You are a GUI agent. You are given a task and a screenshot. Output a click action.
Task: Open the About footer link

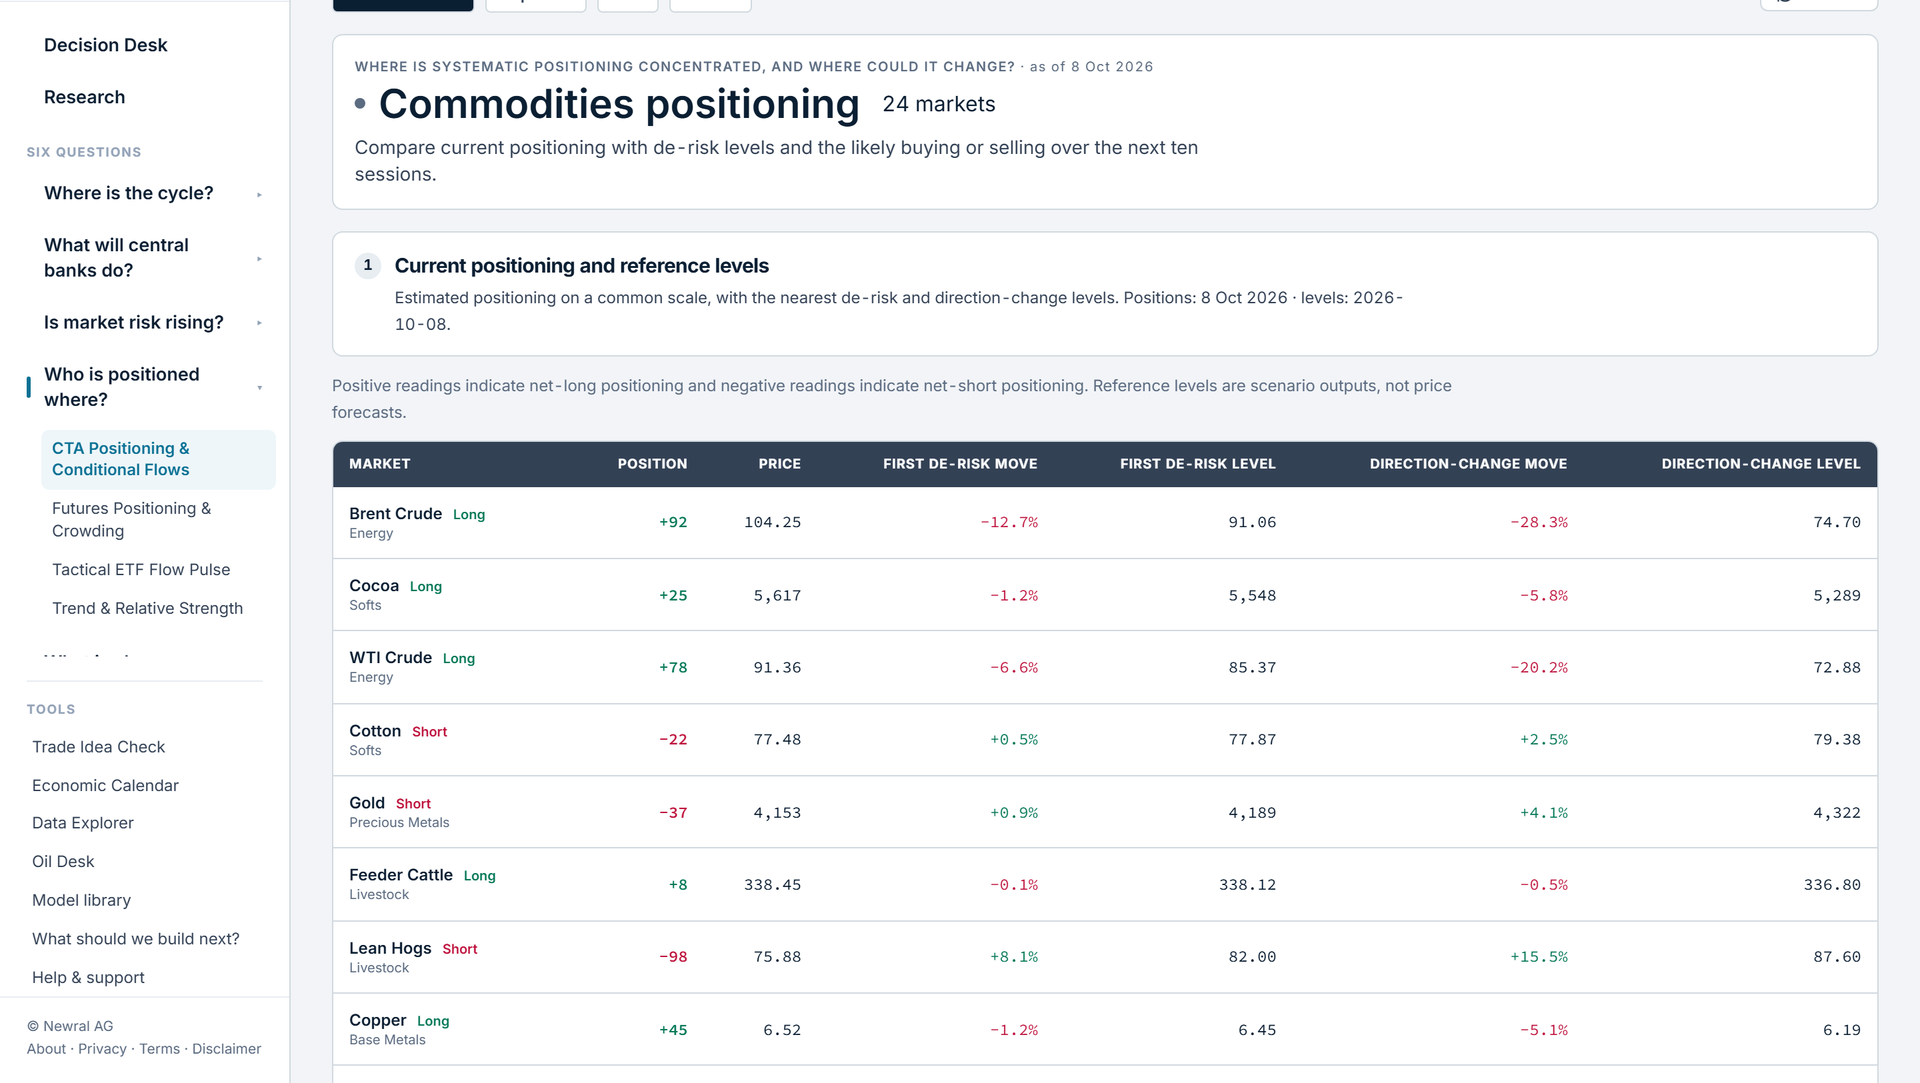coord(46,1049)
